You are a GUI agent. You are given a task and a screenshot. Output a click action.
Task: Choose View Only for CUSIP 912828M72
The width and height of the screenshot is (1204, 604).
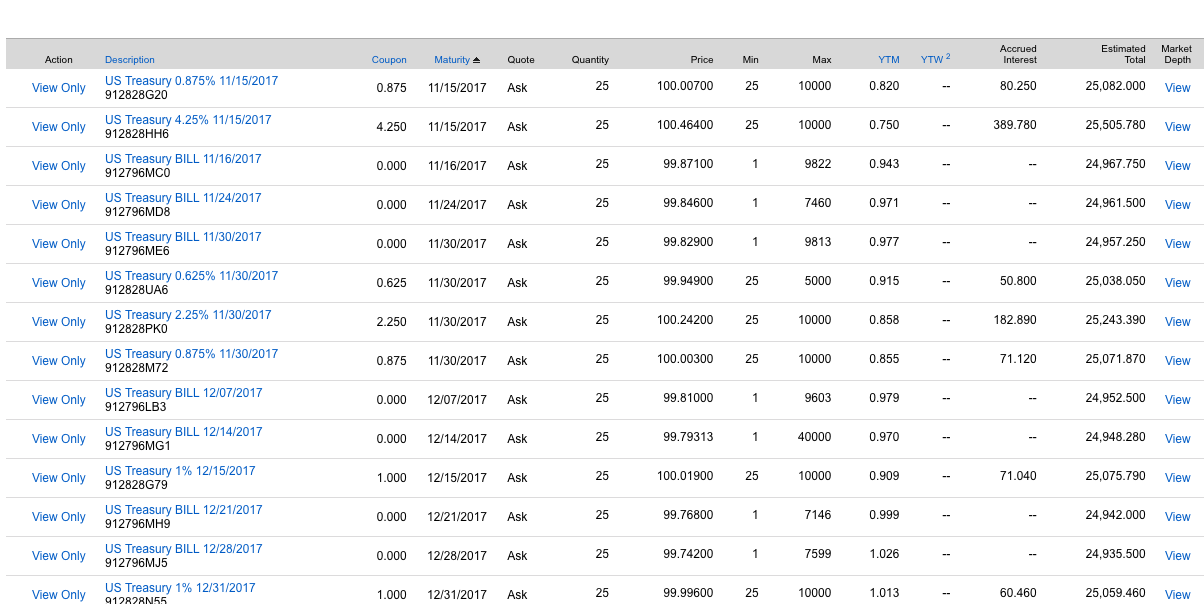pos(59,361)
